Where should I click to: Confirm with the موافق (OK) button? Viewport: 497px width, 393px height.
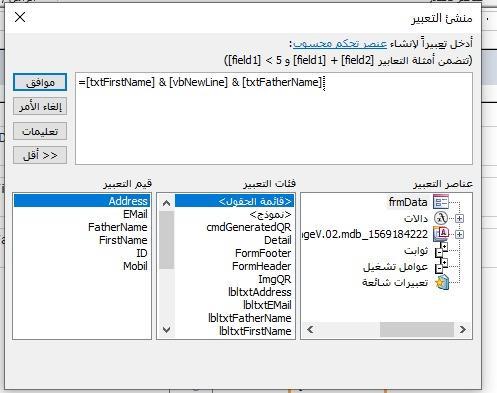click(x=40, y=82)
